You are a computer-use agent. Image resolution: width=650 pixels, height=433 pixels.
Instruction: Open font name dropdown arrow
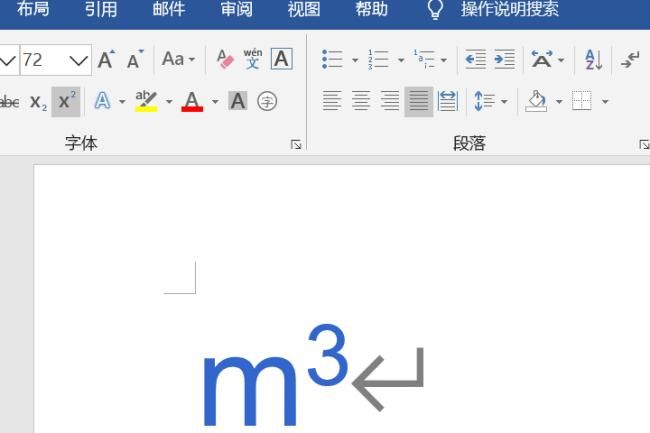point(8,61)
